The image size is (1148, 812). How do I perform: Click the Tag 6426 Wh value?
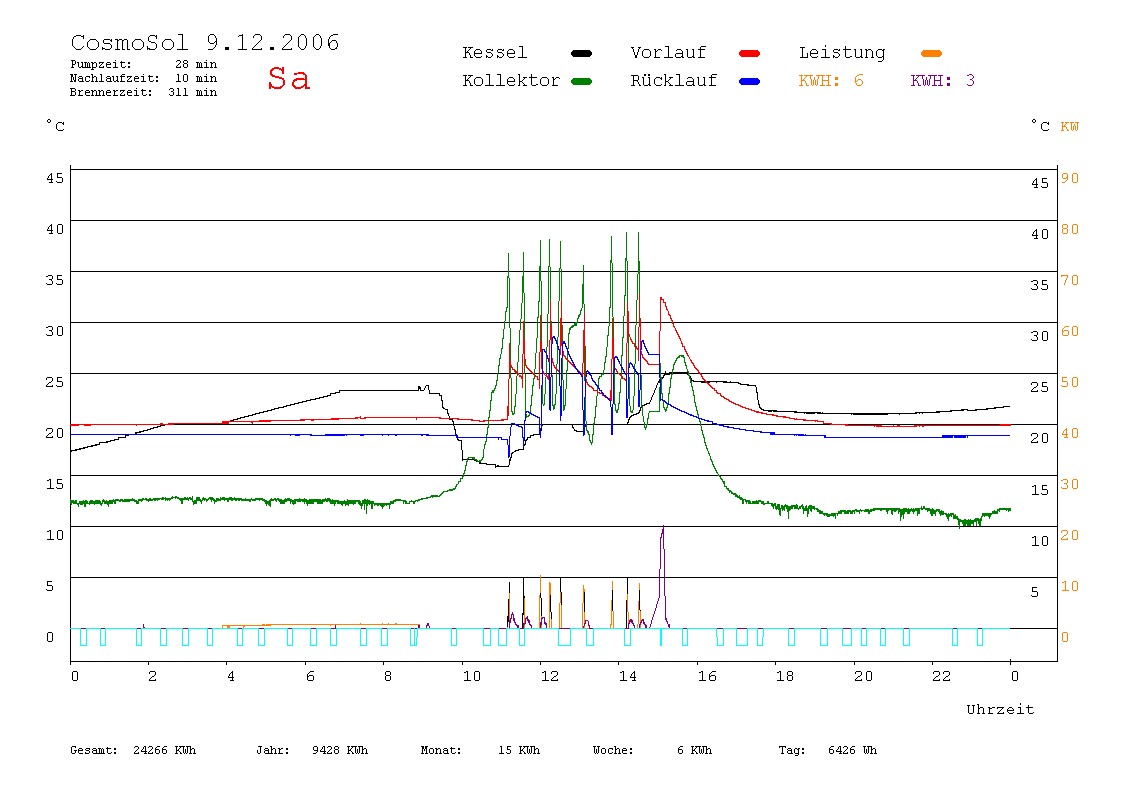click(852, 750)
